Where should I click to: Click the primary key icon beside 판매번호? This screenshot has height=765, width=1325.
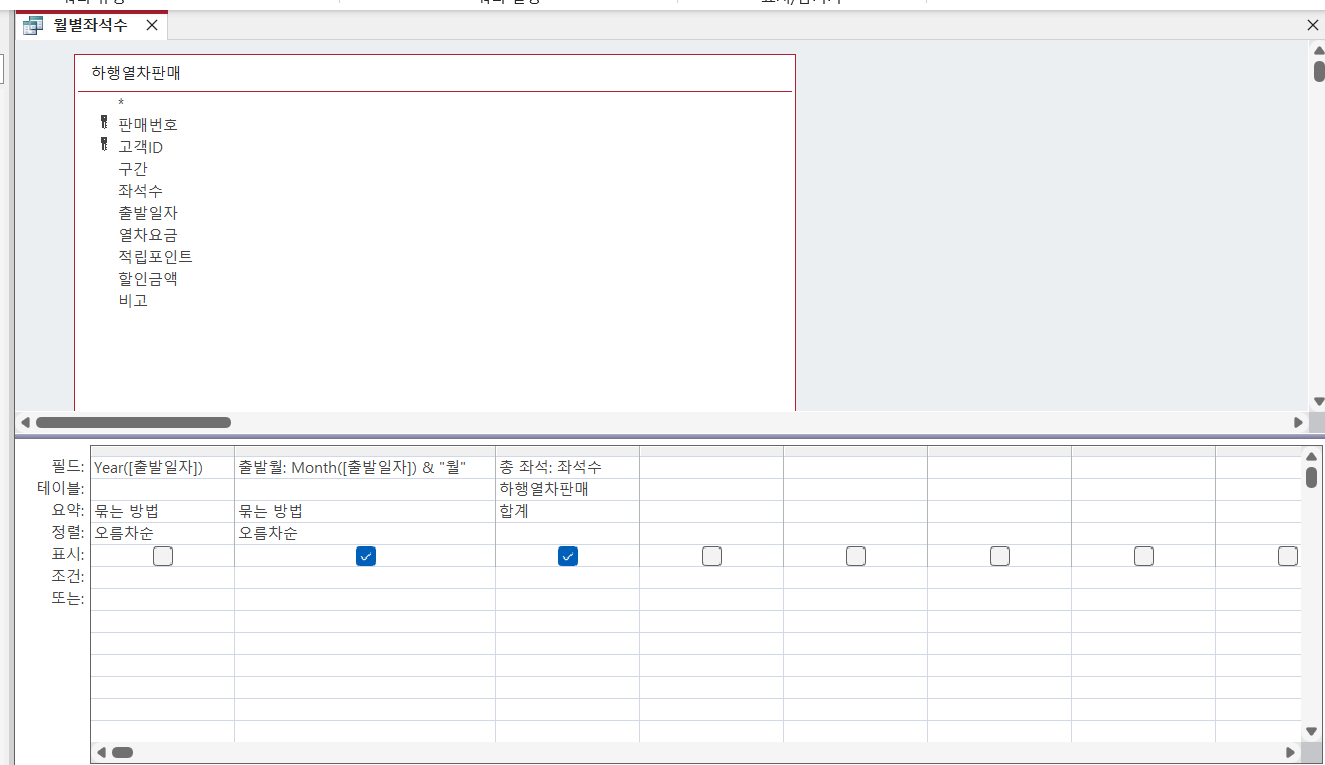103,124
